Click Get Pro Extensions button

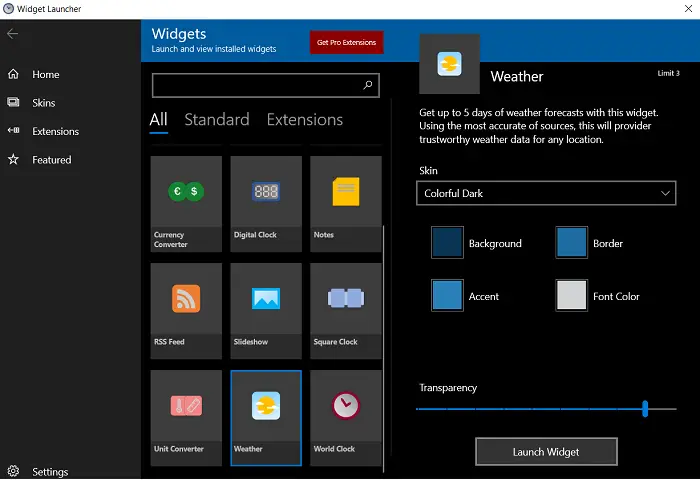346,42
